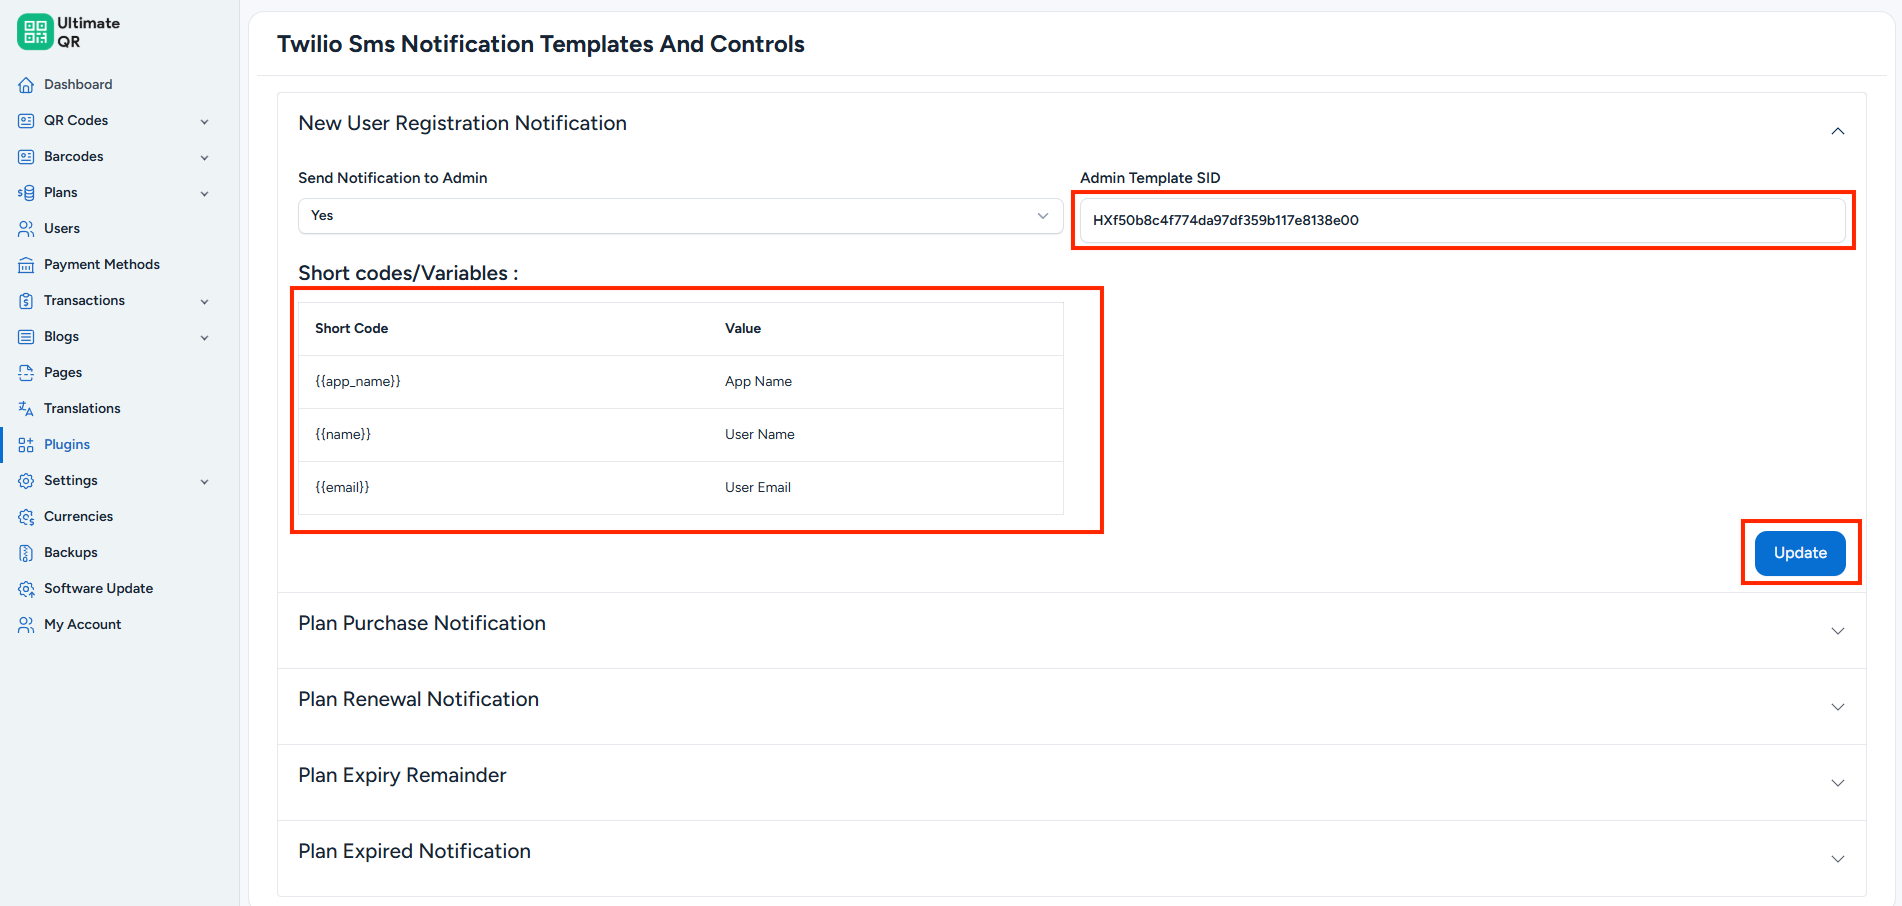1902x906 pixels.
Task: Expand the Transactions submenu chevron
Action: pyautogui.click(x=204, y=302)
